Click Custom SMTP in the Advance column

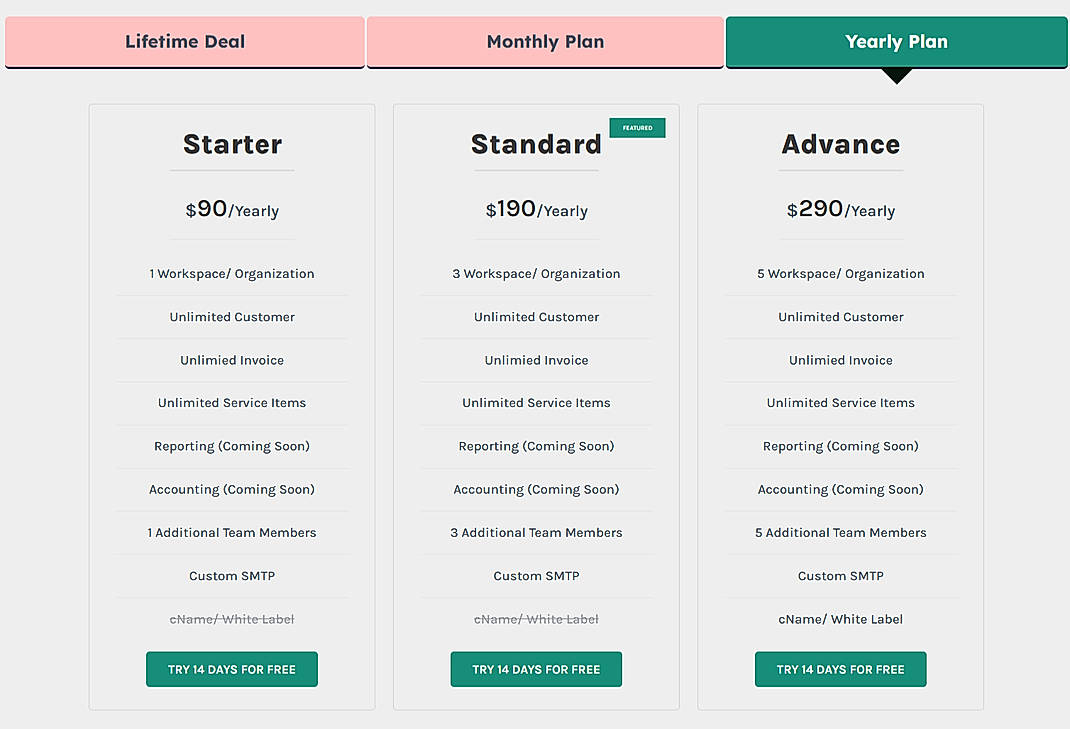click(840, 575)
